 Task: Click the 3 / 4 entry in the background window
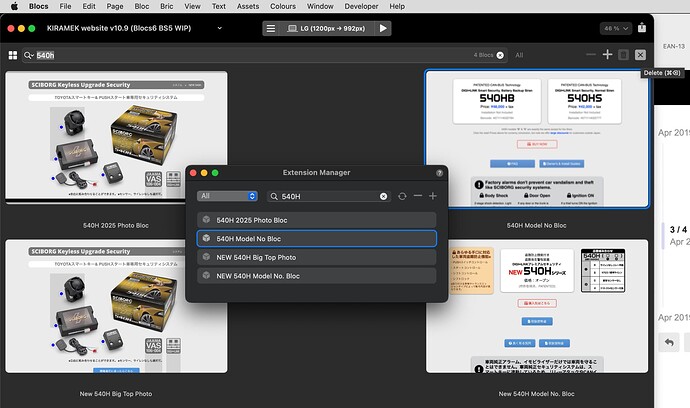[678, 229]
